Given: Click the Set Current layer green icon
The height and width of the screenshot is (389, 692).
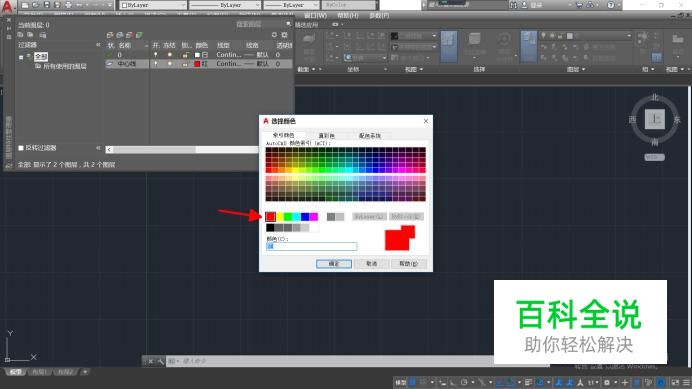Looking at the screenshot, I should click(x=139, y=35).
